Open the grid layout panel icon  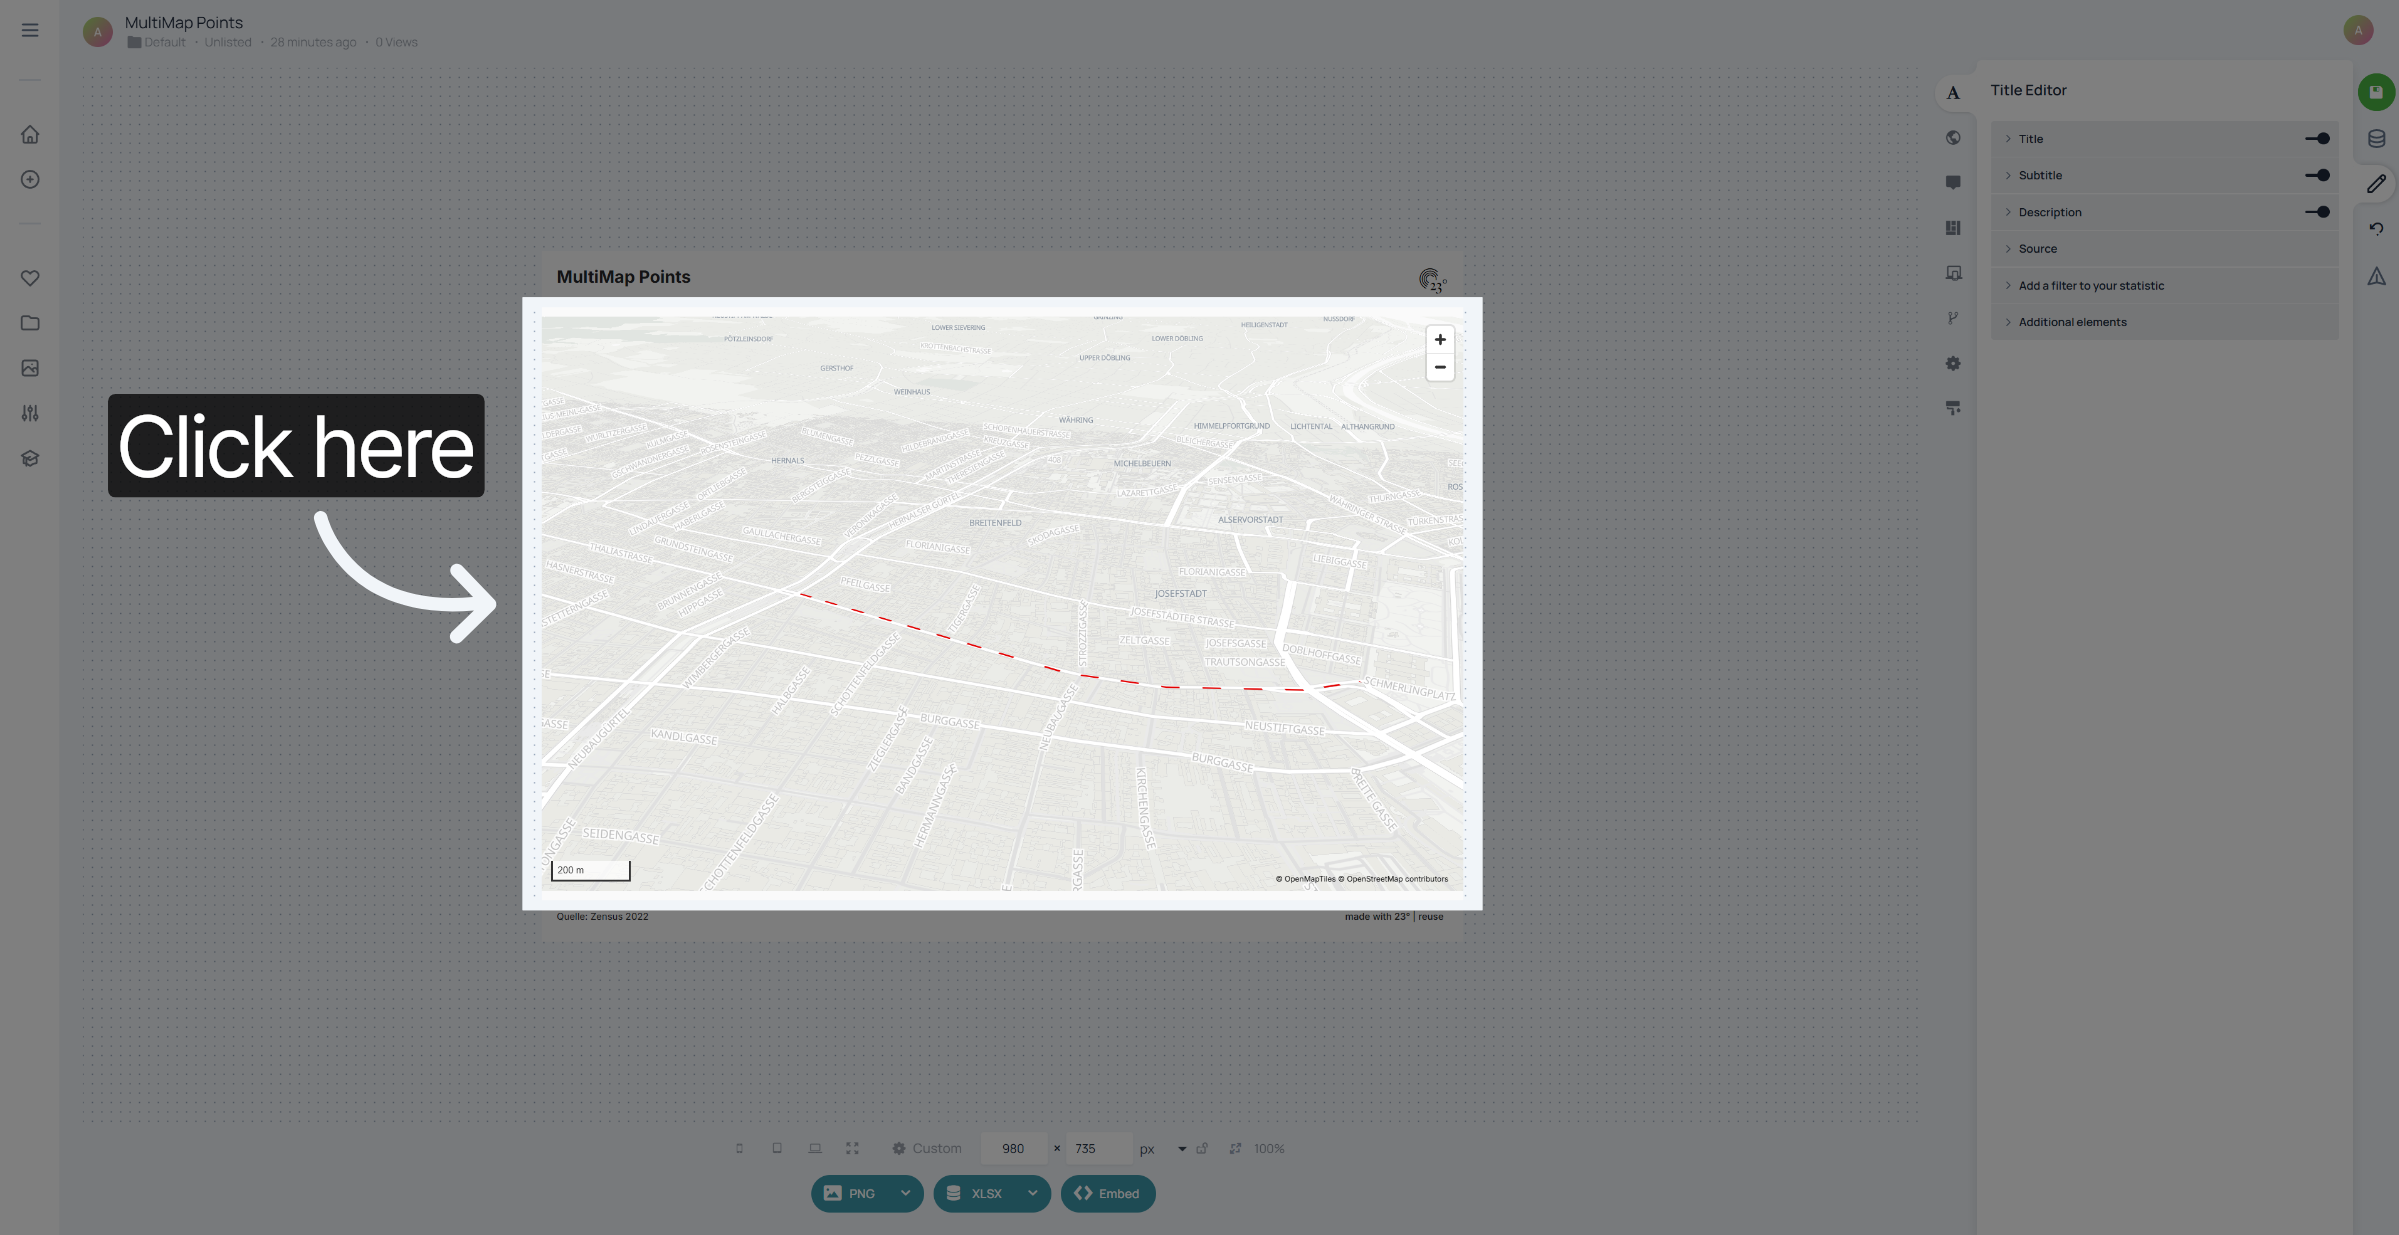coord(1953,228)
